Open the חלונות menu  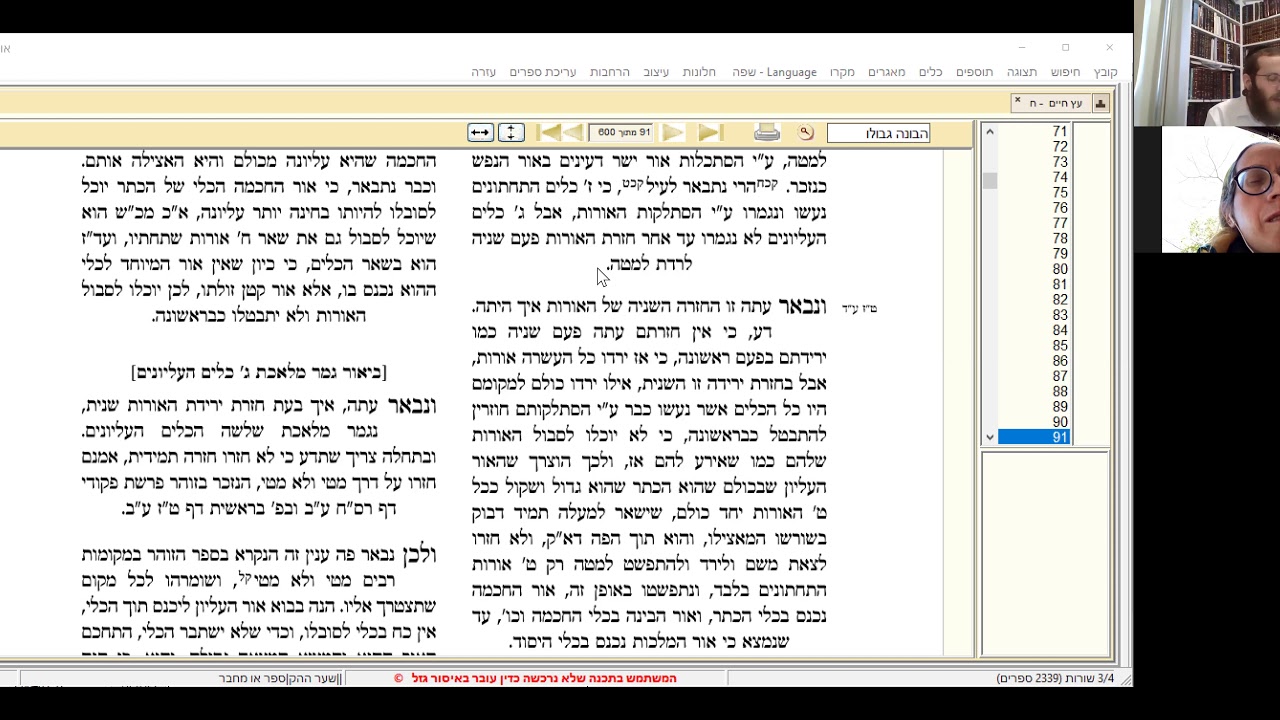pos(699,72)
